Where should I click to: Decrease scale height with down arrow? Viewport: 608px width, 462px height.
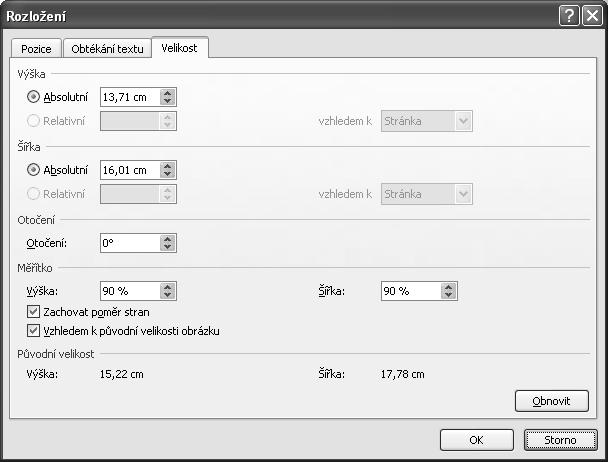168,295
